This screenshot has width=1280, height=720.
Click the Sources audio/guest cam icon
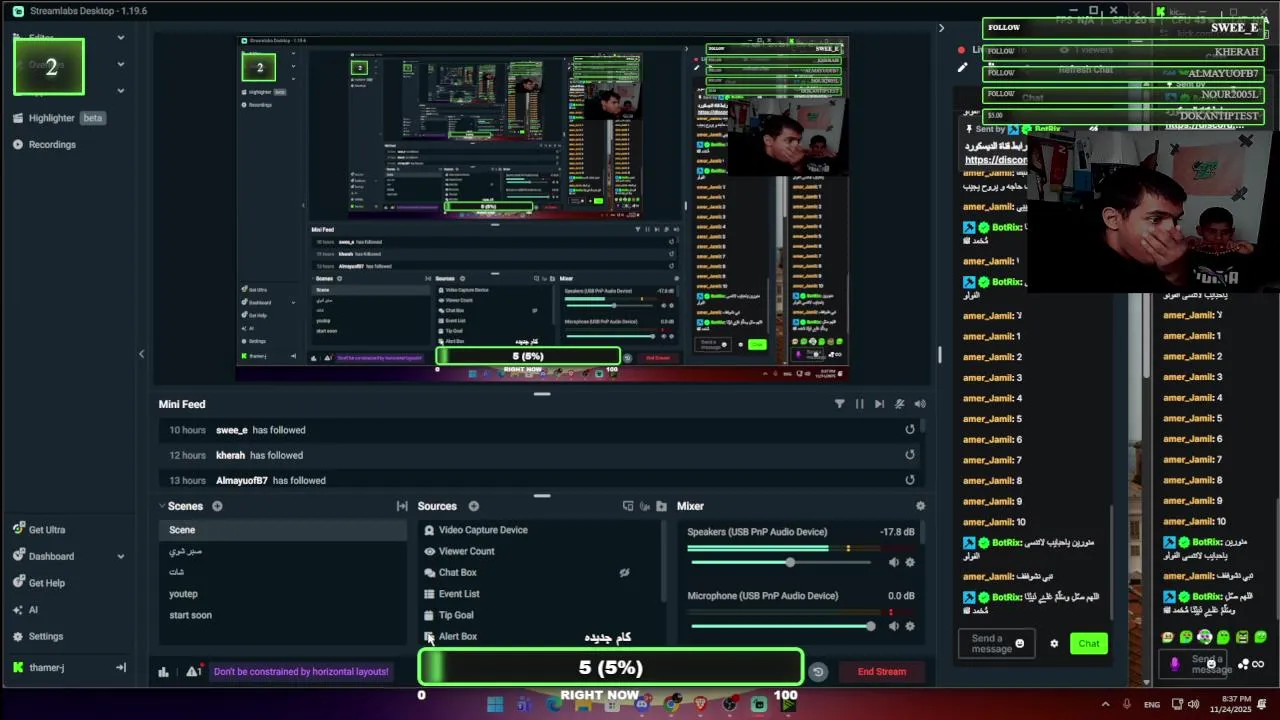pyautogui.click(x=645, y=506)
